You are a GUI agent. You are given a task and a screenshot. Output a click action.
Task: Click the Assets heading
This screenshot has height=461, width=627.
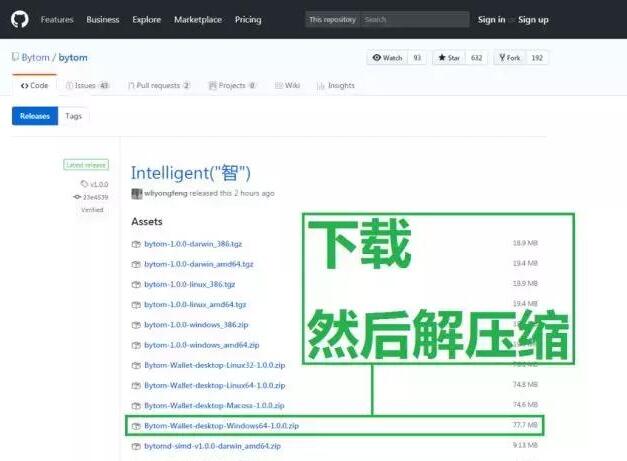click(x=147, y=222)
